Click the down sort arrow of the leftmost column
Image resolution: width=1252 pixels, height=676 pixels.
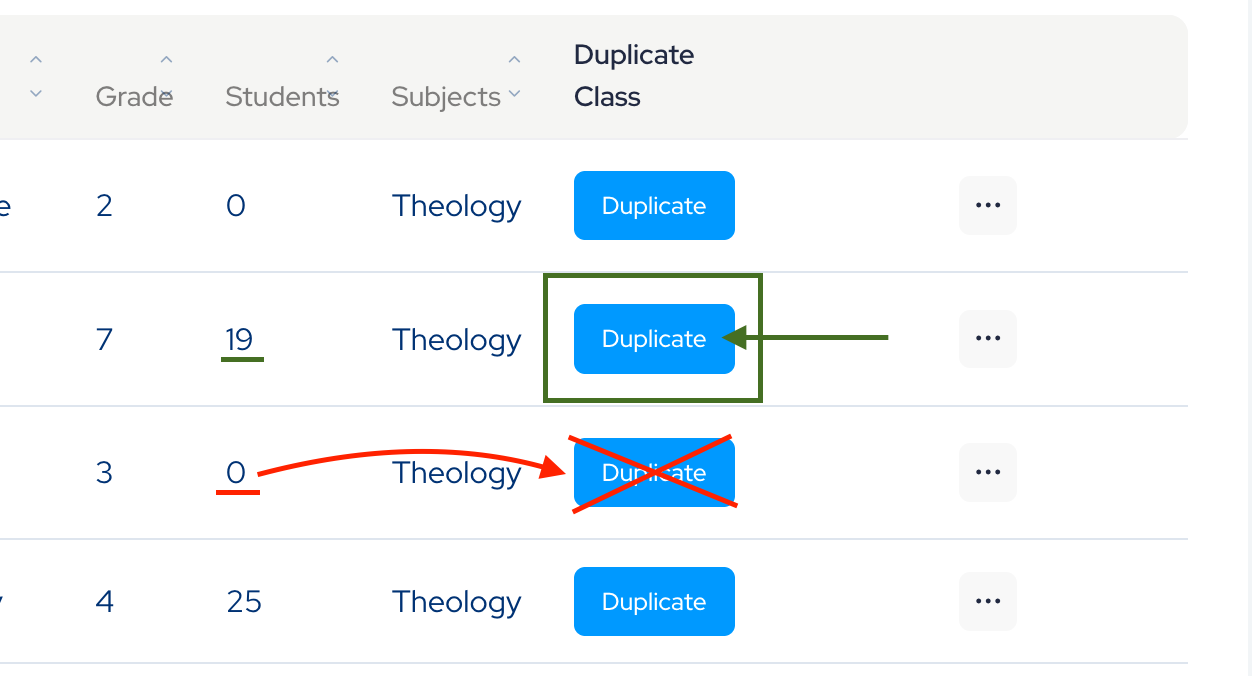[36, 94]
